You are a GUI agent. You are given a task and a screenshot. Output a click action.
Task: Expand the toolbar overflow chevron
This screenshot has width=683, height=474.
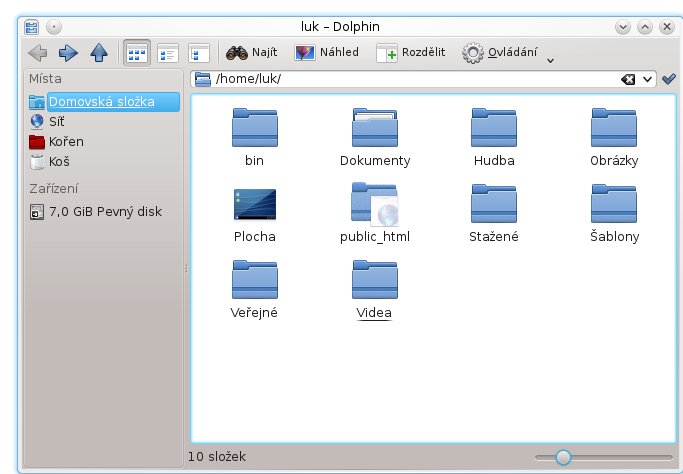(550, 60)
